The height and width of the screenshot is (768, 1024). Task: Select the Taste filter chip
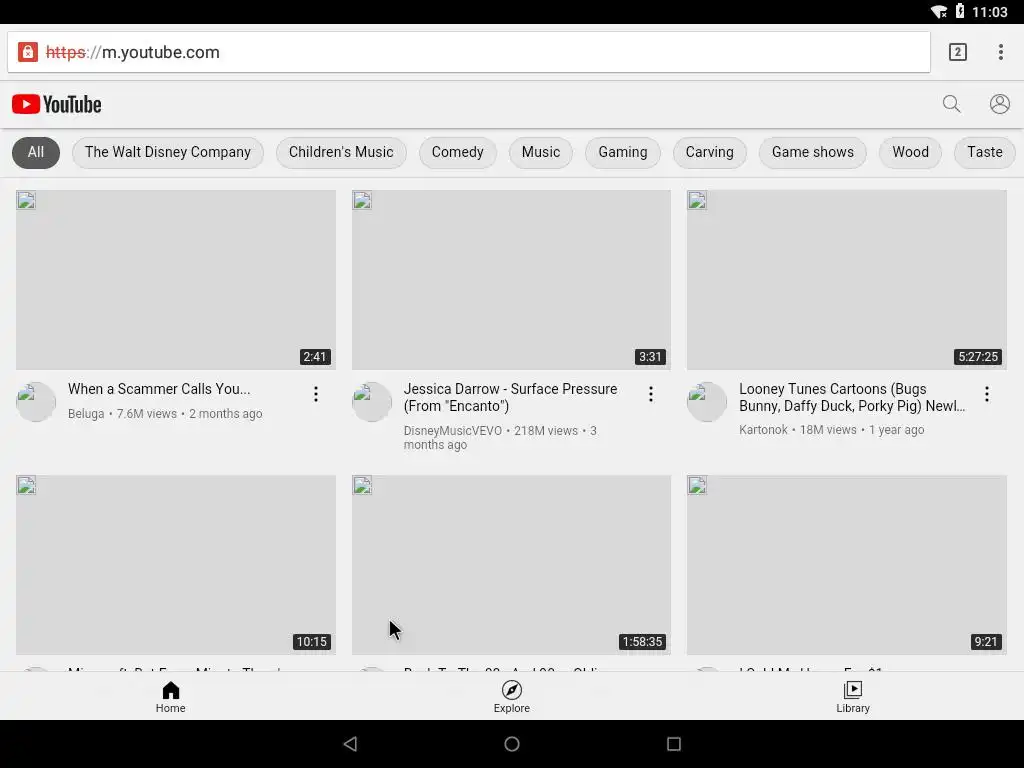(x=984, y=152)
